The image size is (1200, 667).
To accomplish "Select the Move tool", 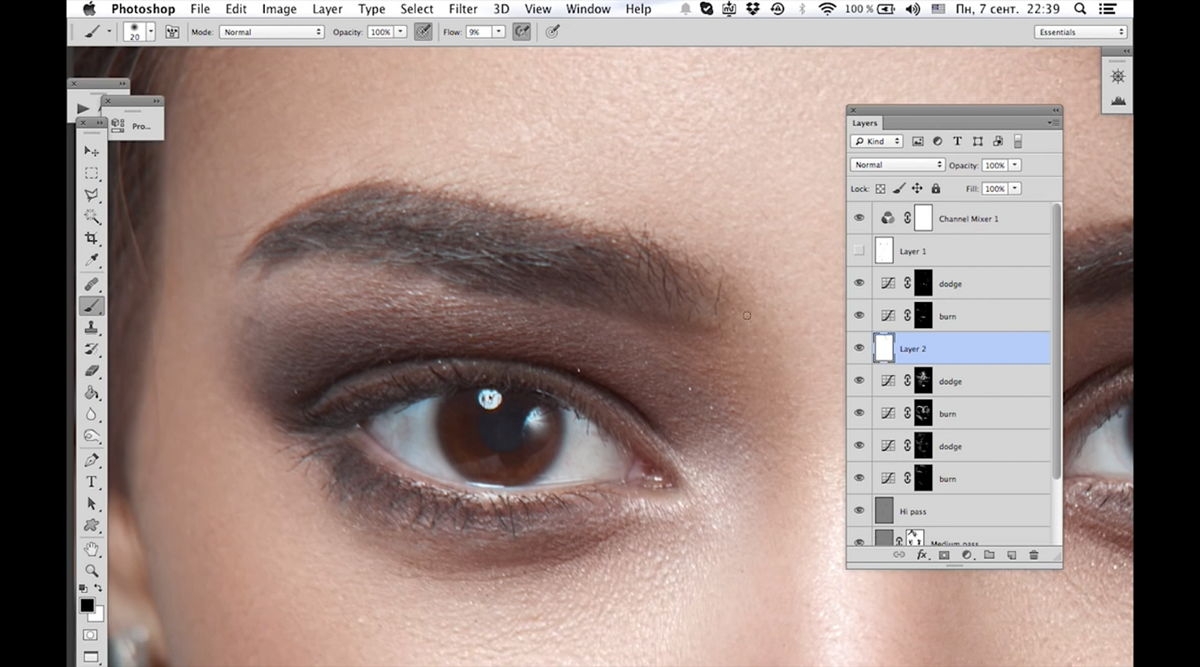I will [91, 151].
